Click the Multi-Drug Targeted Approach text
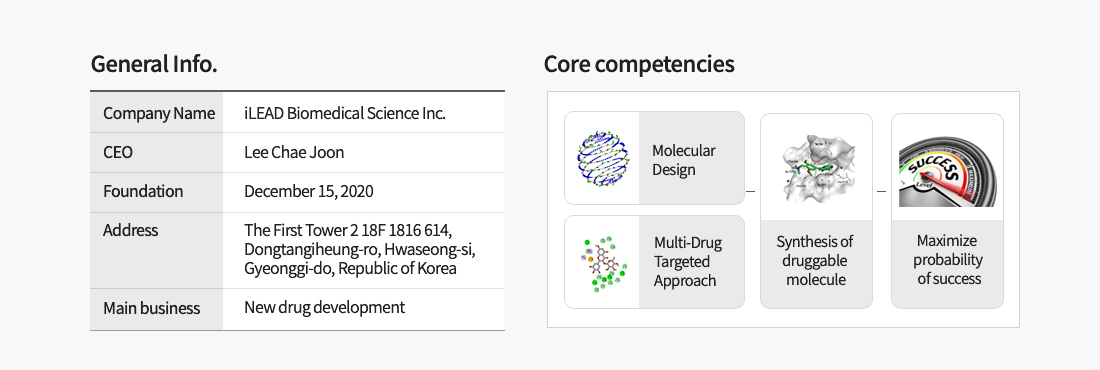The width and height of the screenshot is (1100, 370). (688, 262)
